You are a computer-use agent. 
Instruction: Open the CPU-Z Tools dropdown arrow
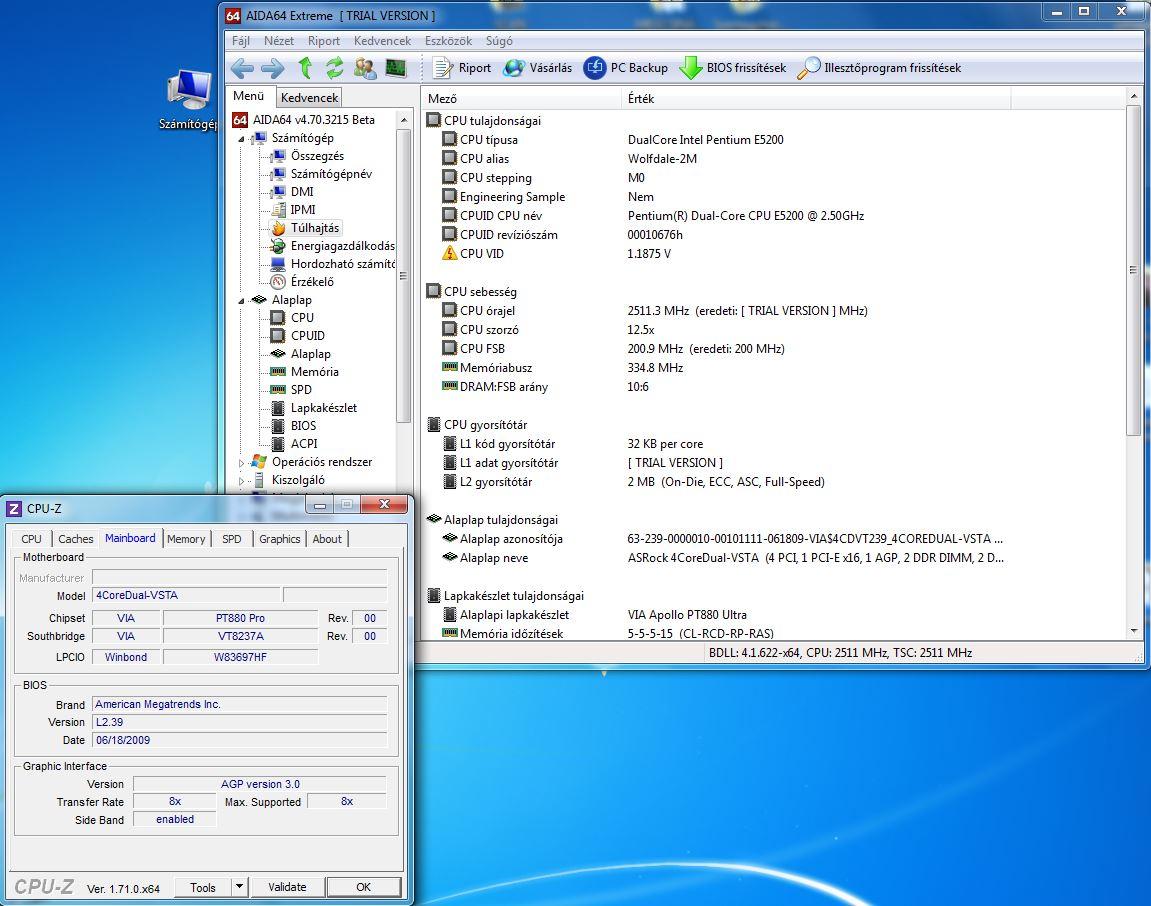pos(239,886)
